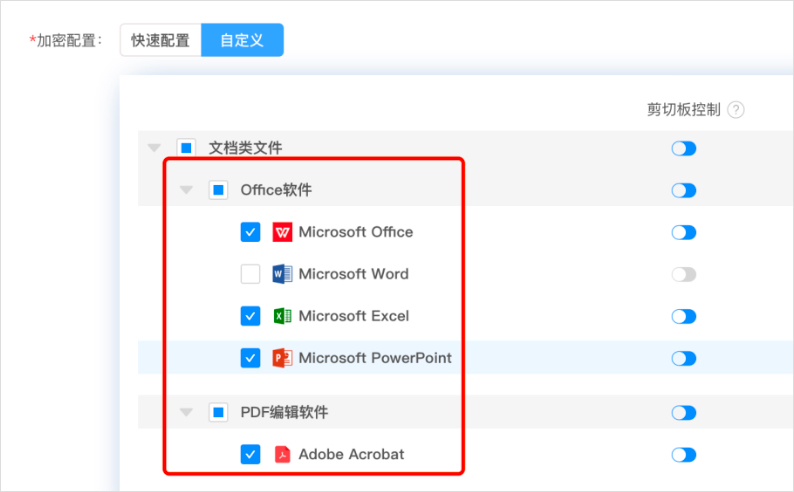Click the Microsoft Office WPS icon
This screenshot has height=492, width=794.
(282, 232)
